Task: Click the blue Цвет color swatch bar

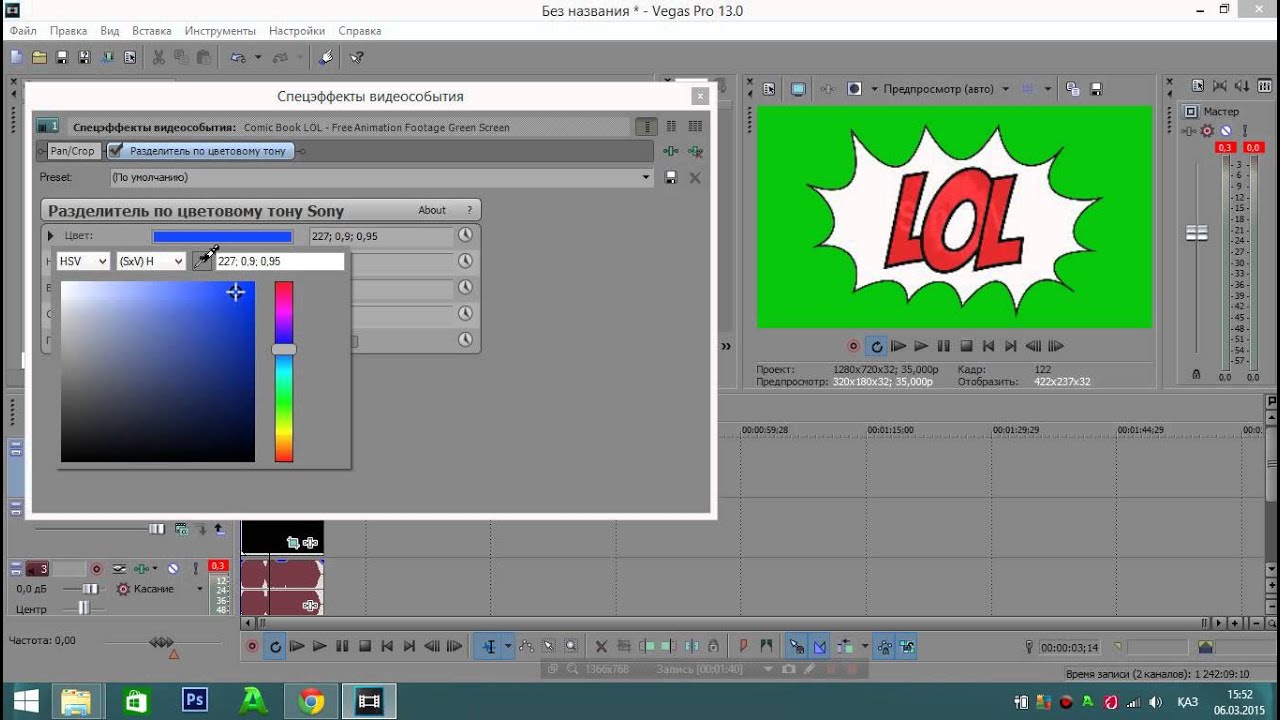Action: [x=222, y=237]
